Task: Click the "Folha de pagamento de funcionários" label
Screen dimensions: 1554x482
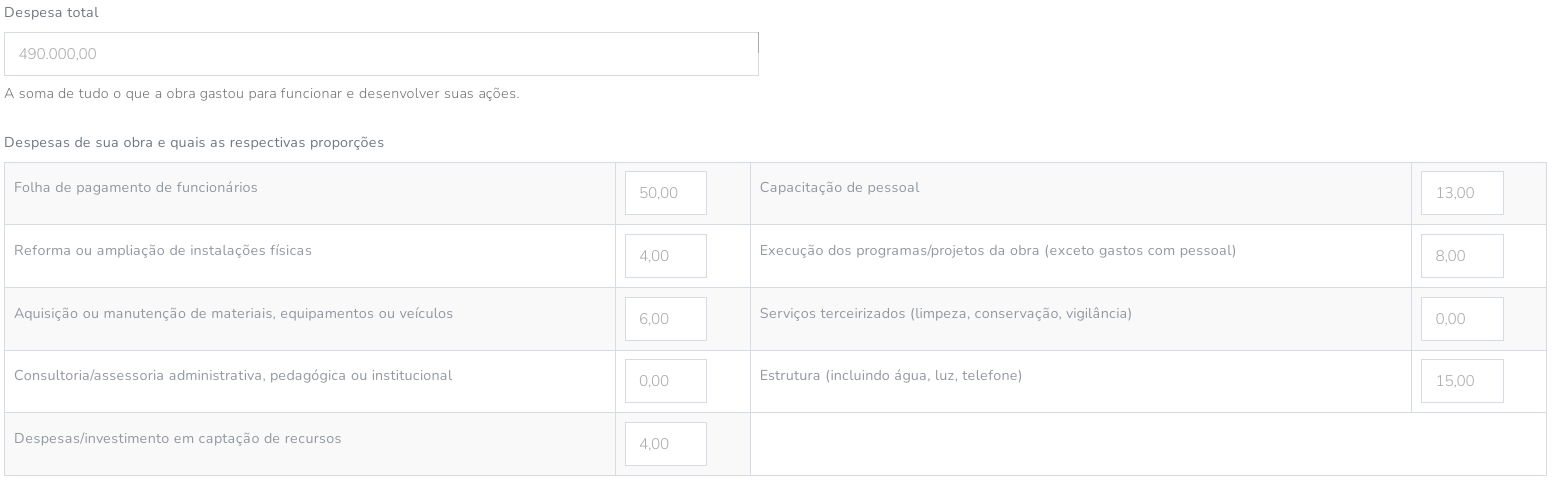Action: pyautogui.click(x=136, y=187)
